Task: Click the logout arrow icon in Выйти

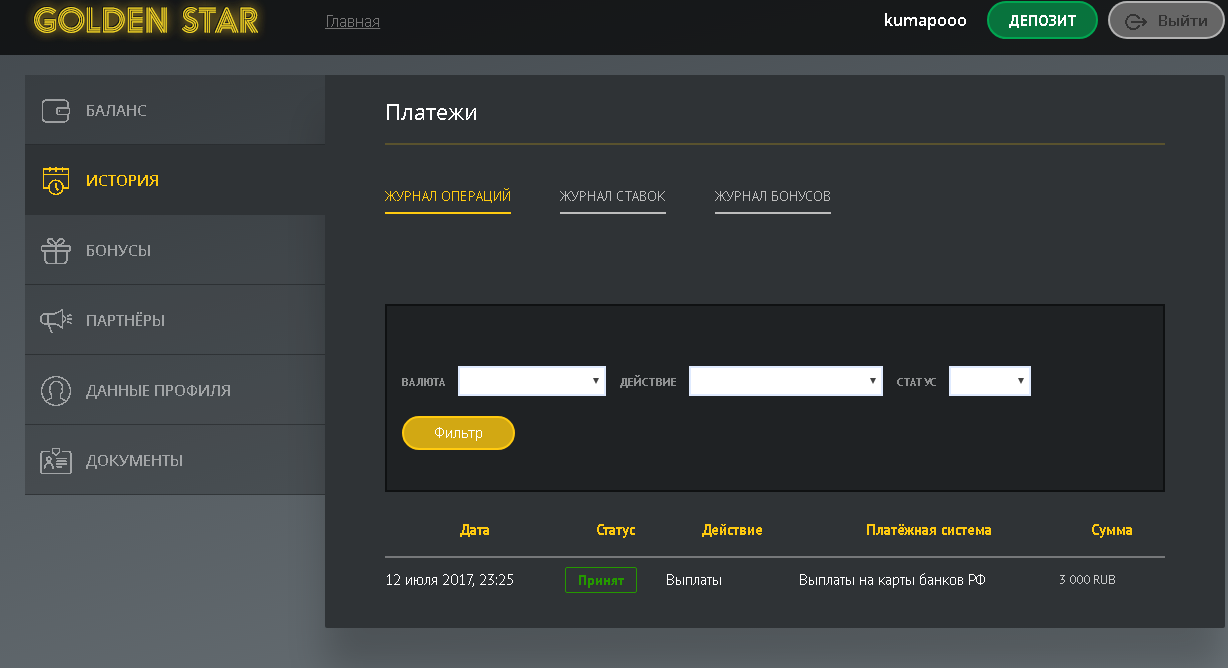Action: tap(1136, 22)
